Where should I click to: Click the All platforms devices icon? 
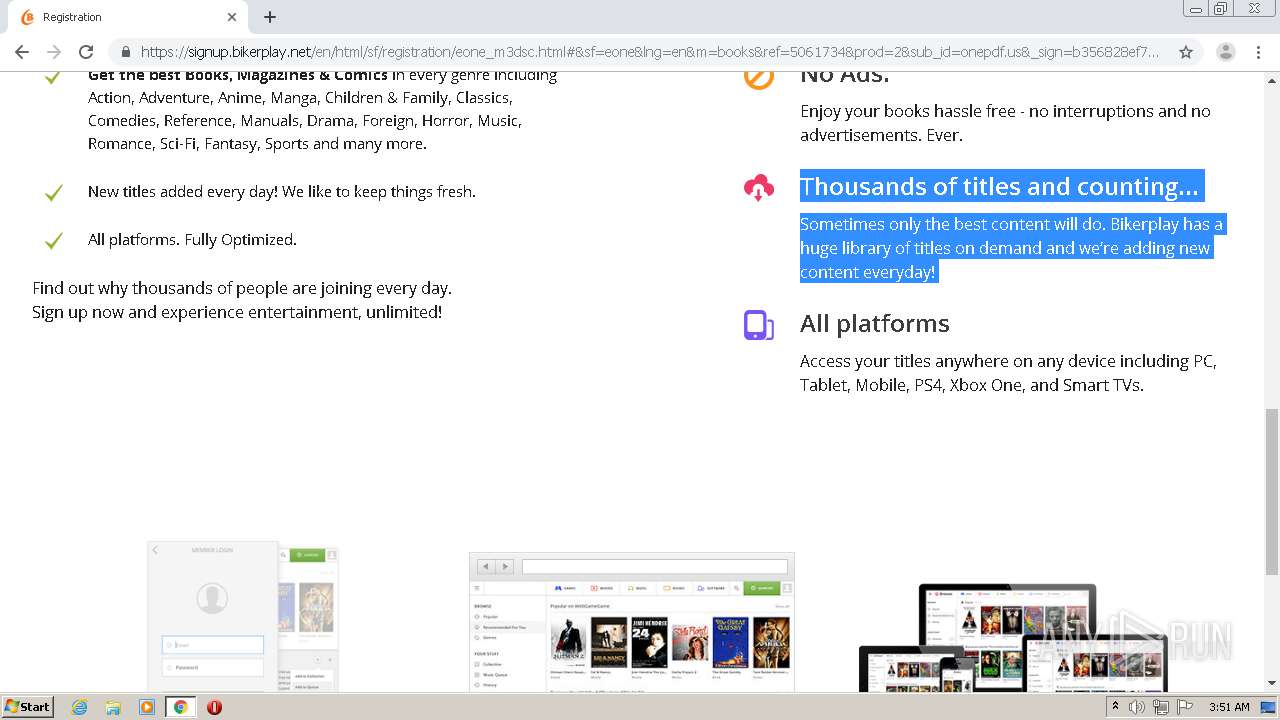point(759,325)
